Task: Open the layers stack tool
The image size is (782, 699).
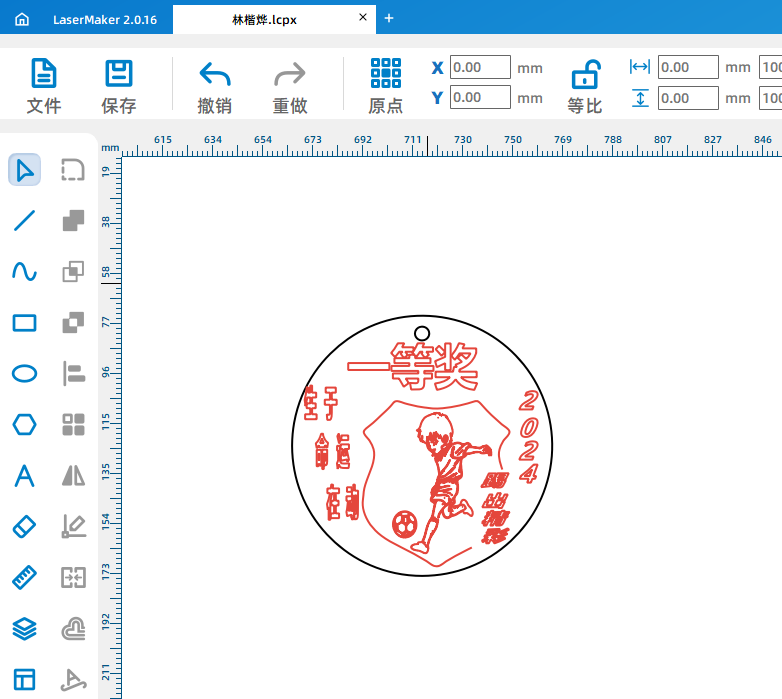Action: 25,628
